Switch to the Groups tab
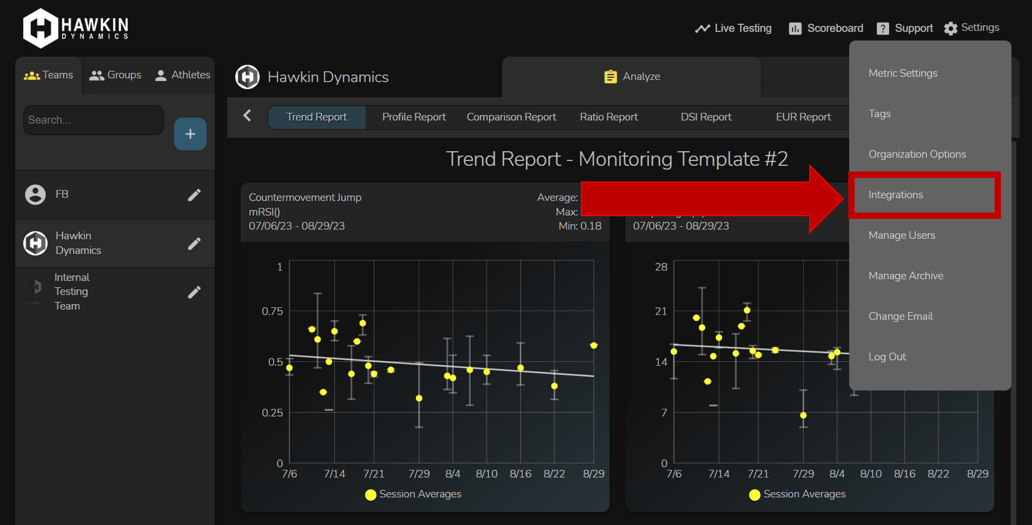 tap(115, 75)
